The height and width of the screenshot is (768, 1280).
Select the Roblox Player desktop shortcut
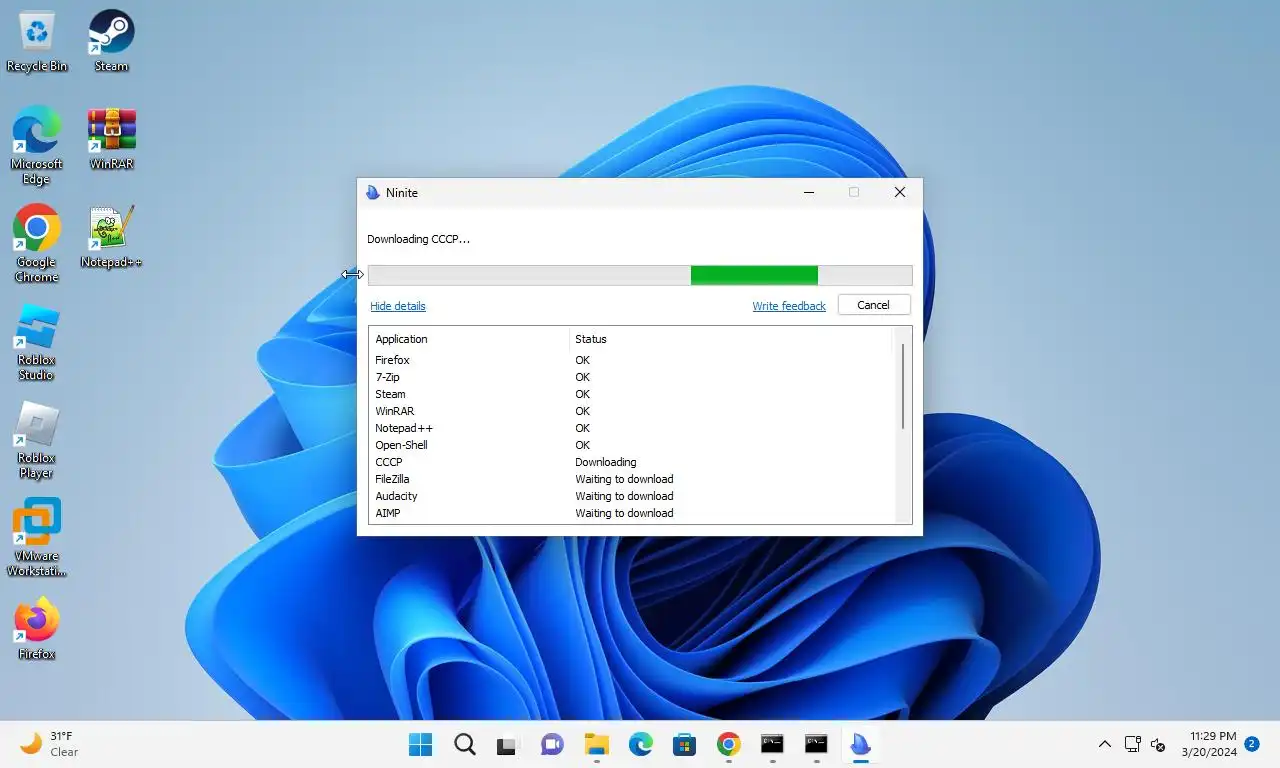click(x=37, y=440)
